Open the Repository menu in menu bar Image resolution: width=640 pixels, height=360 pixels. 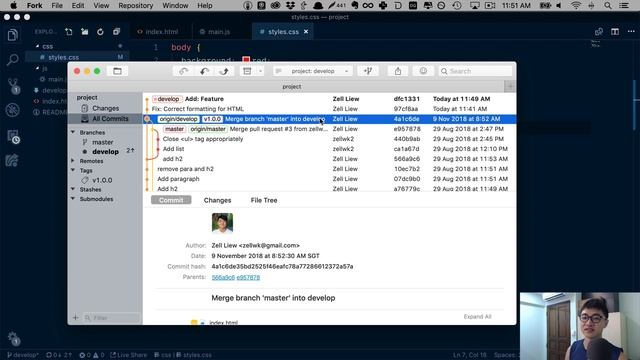point(136,5)
